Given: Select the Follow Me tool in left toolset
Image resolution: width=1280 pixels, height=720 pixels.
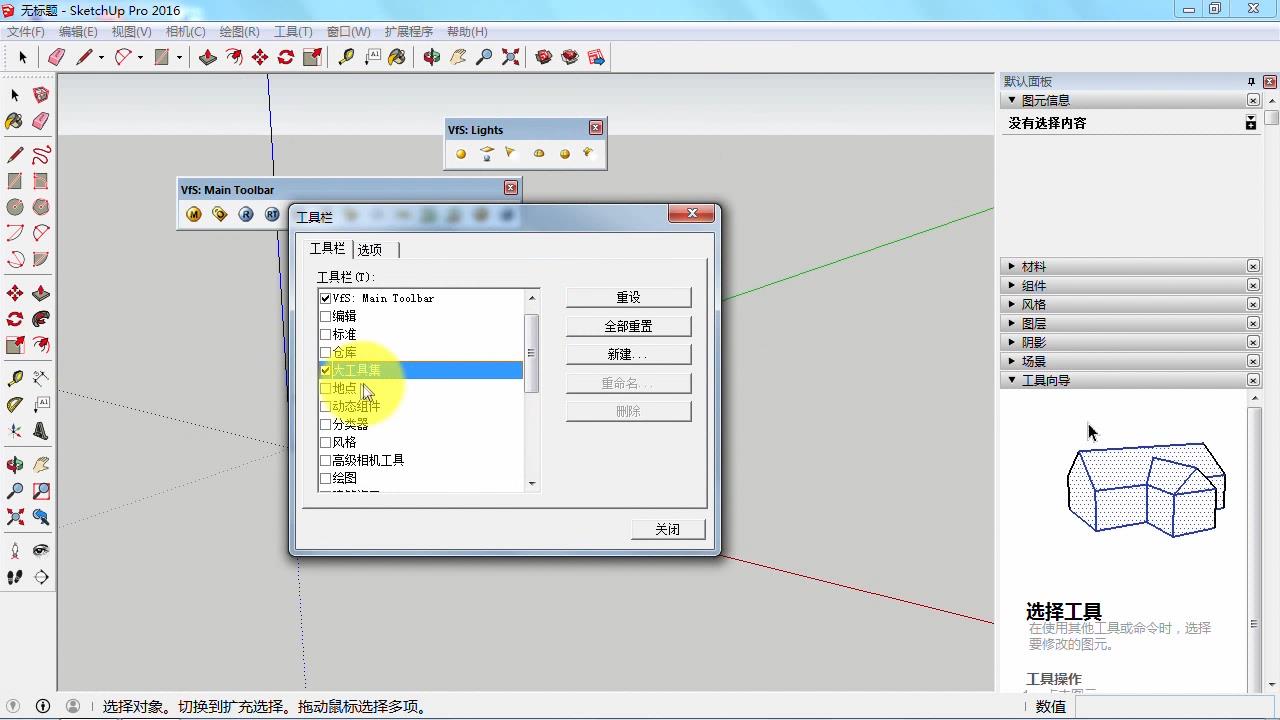Looking at the screenshot, I should (x=40, y=319).
